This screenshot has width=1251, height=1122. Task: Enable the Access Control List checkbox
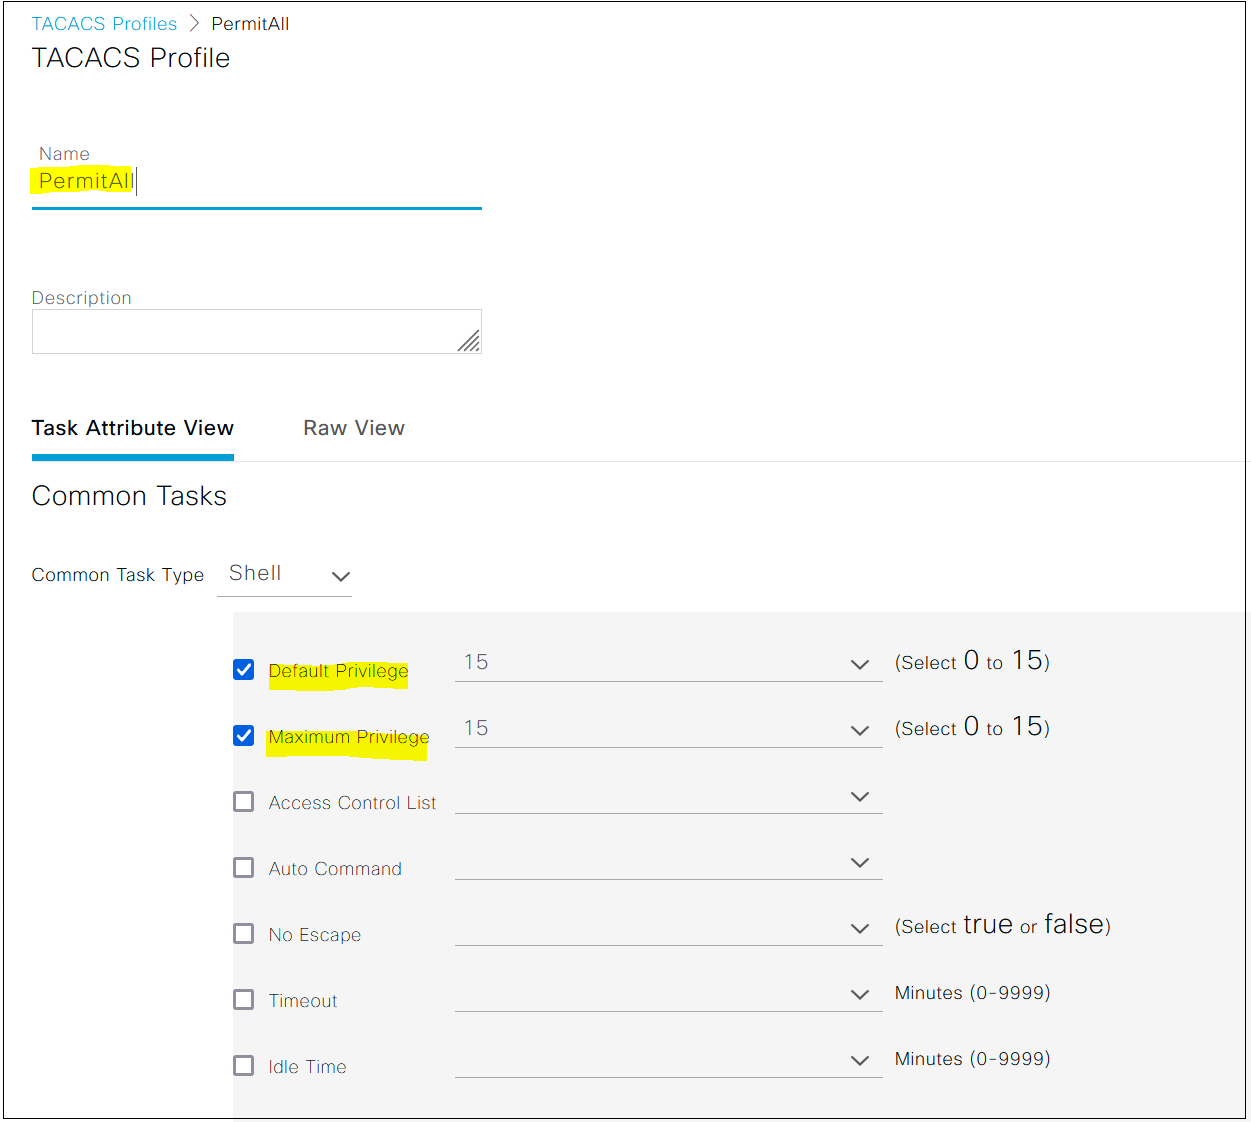[x=243, y=801]
